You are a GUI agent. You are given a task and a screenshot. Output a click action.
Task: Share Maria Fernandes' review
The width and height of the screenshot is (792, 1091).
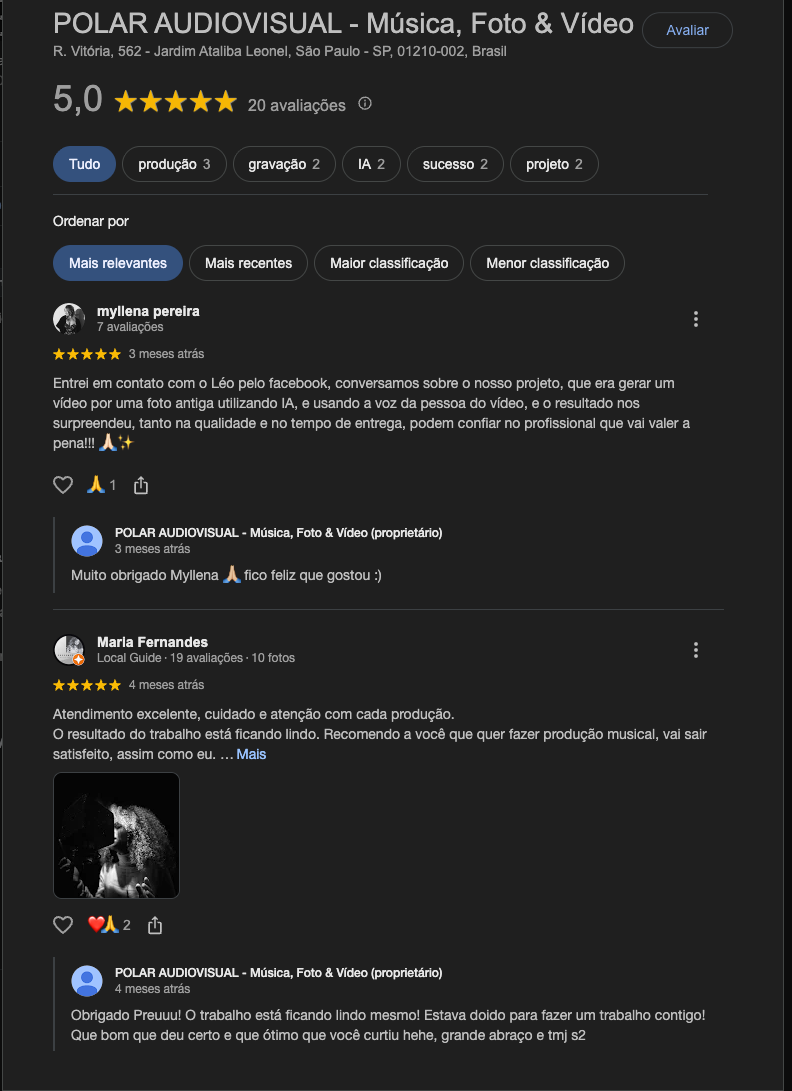point(155,925)
